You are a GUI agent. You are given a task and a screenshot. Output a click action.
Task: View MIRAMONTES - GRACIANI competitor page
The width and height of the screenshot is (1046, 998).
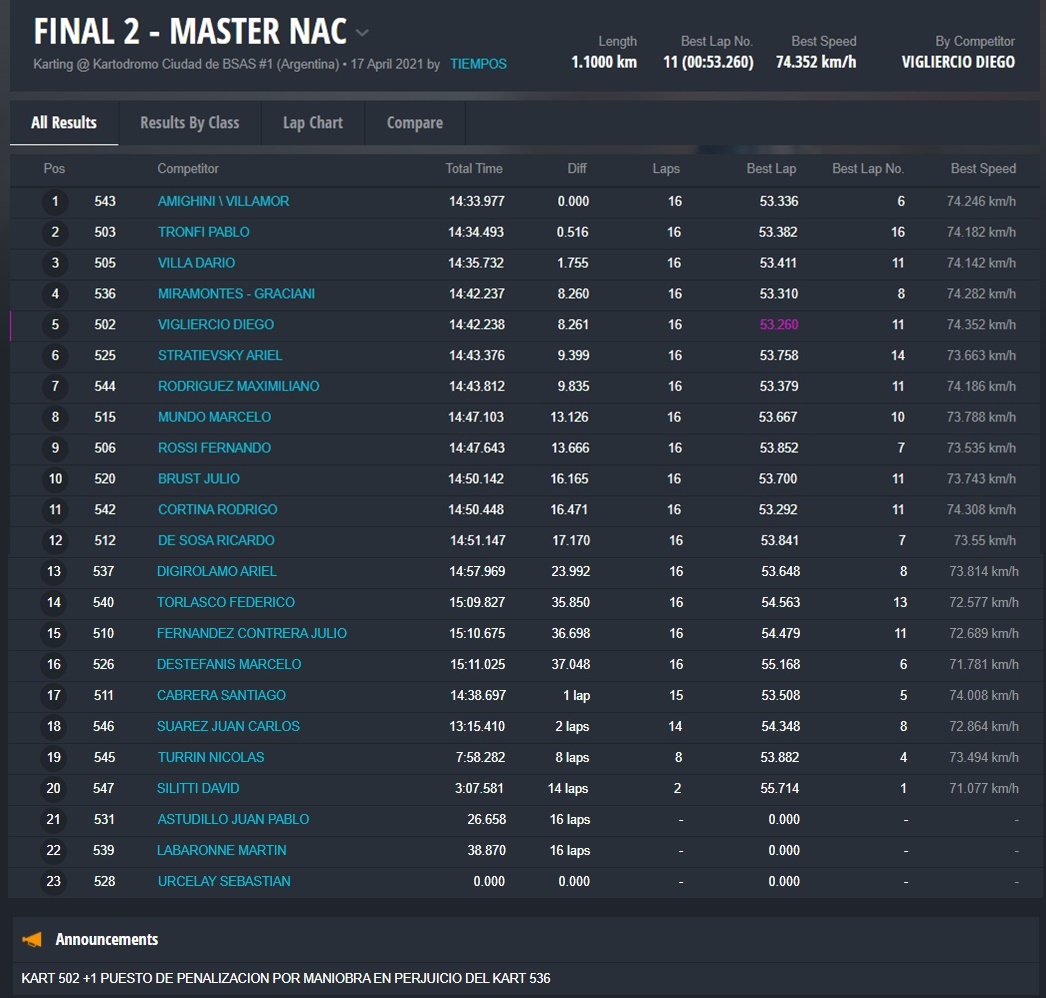point(236,294)
